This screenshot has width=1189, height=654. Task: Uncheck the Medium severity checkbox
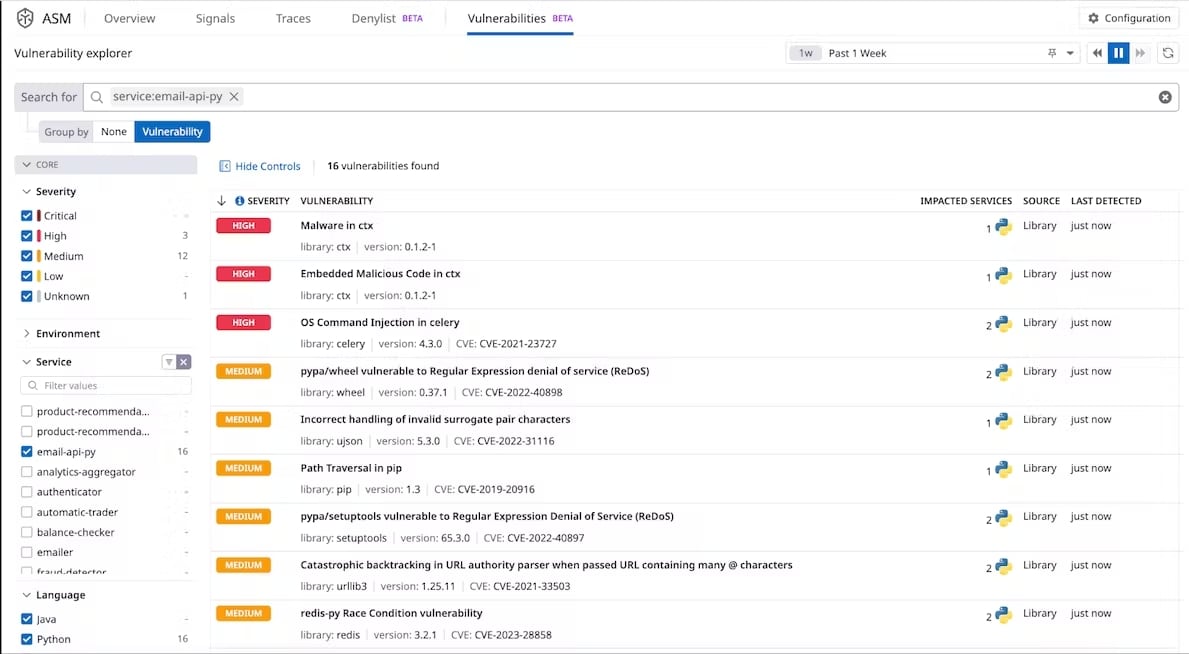27,256
